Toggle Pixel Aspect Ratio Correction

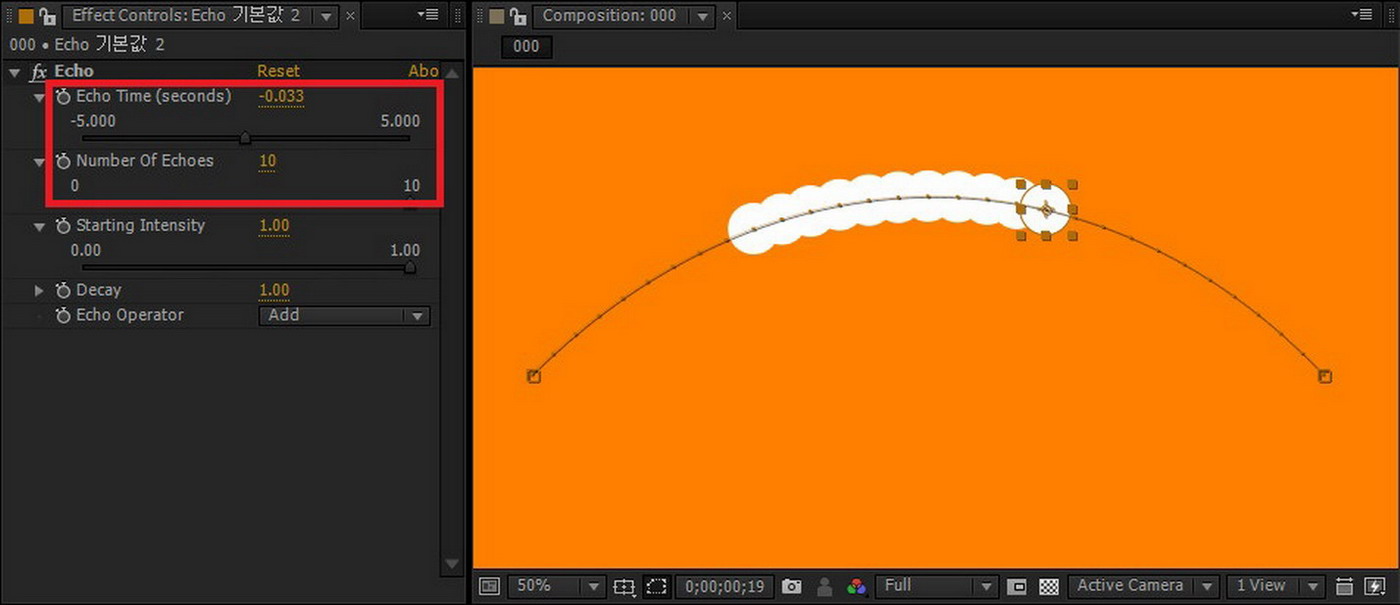pos(1344,587)
